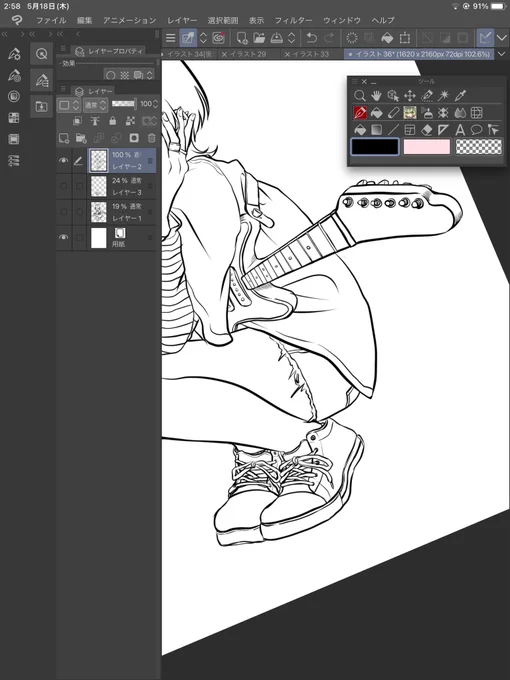
Task: Select the Hand move-view tool
Action: [x=376, y=95]
